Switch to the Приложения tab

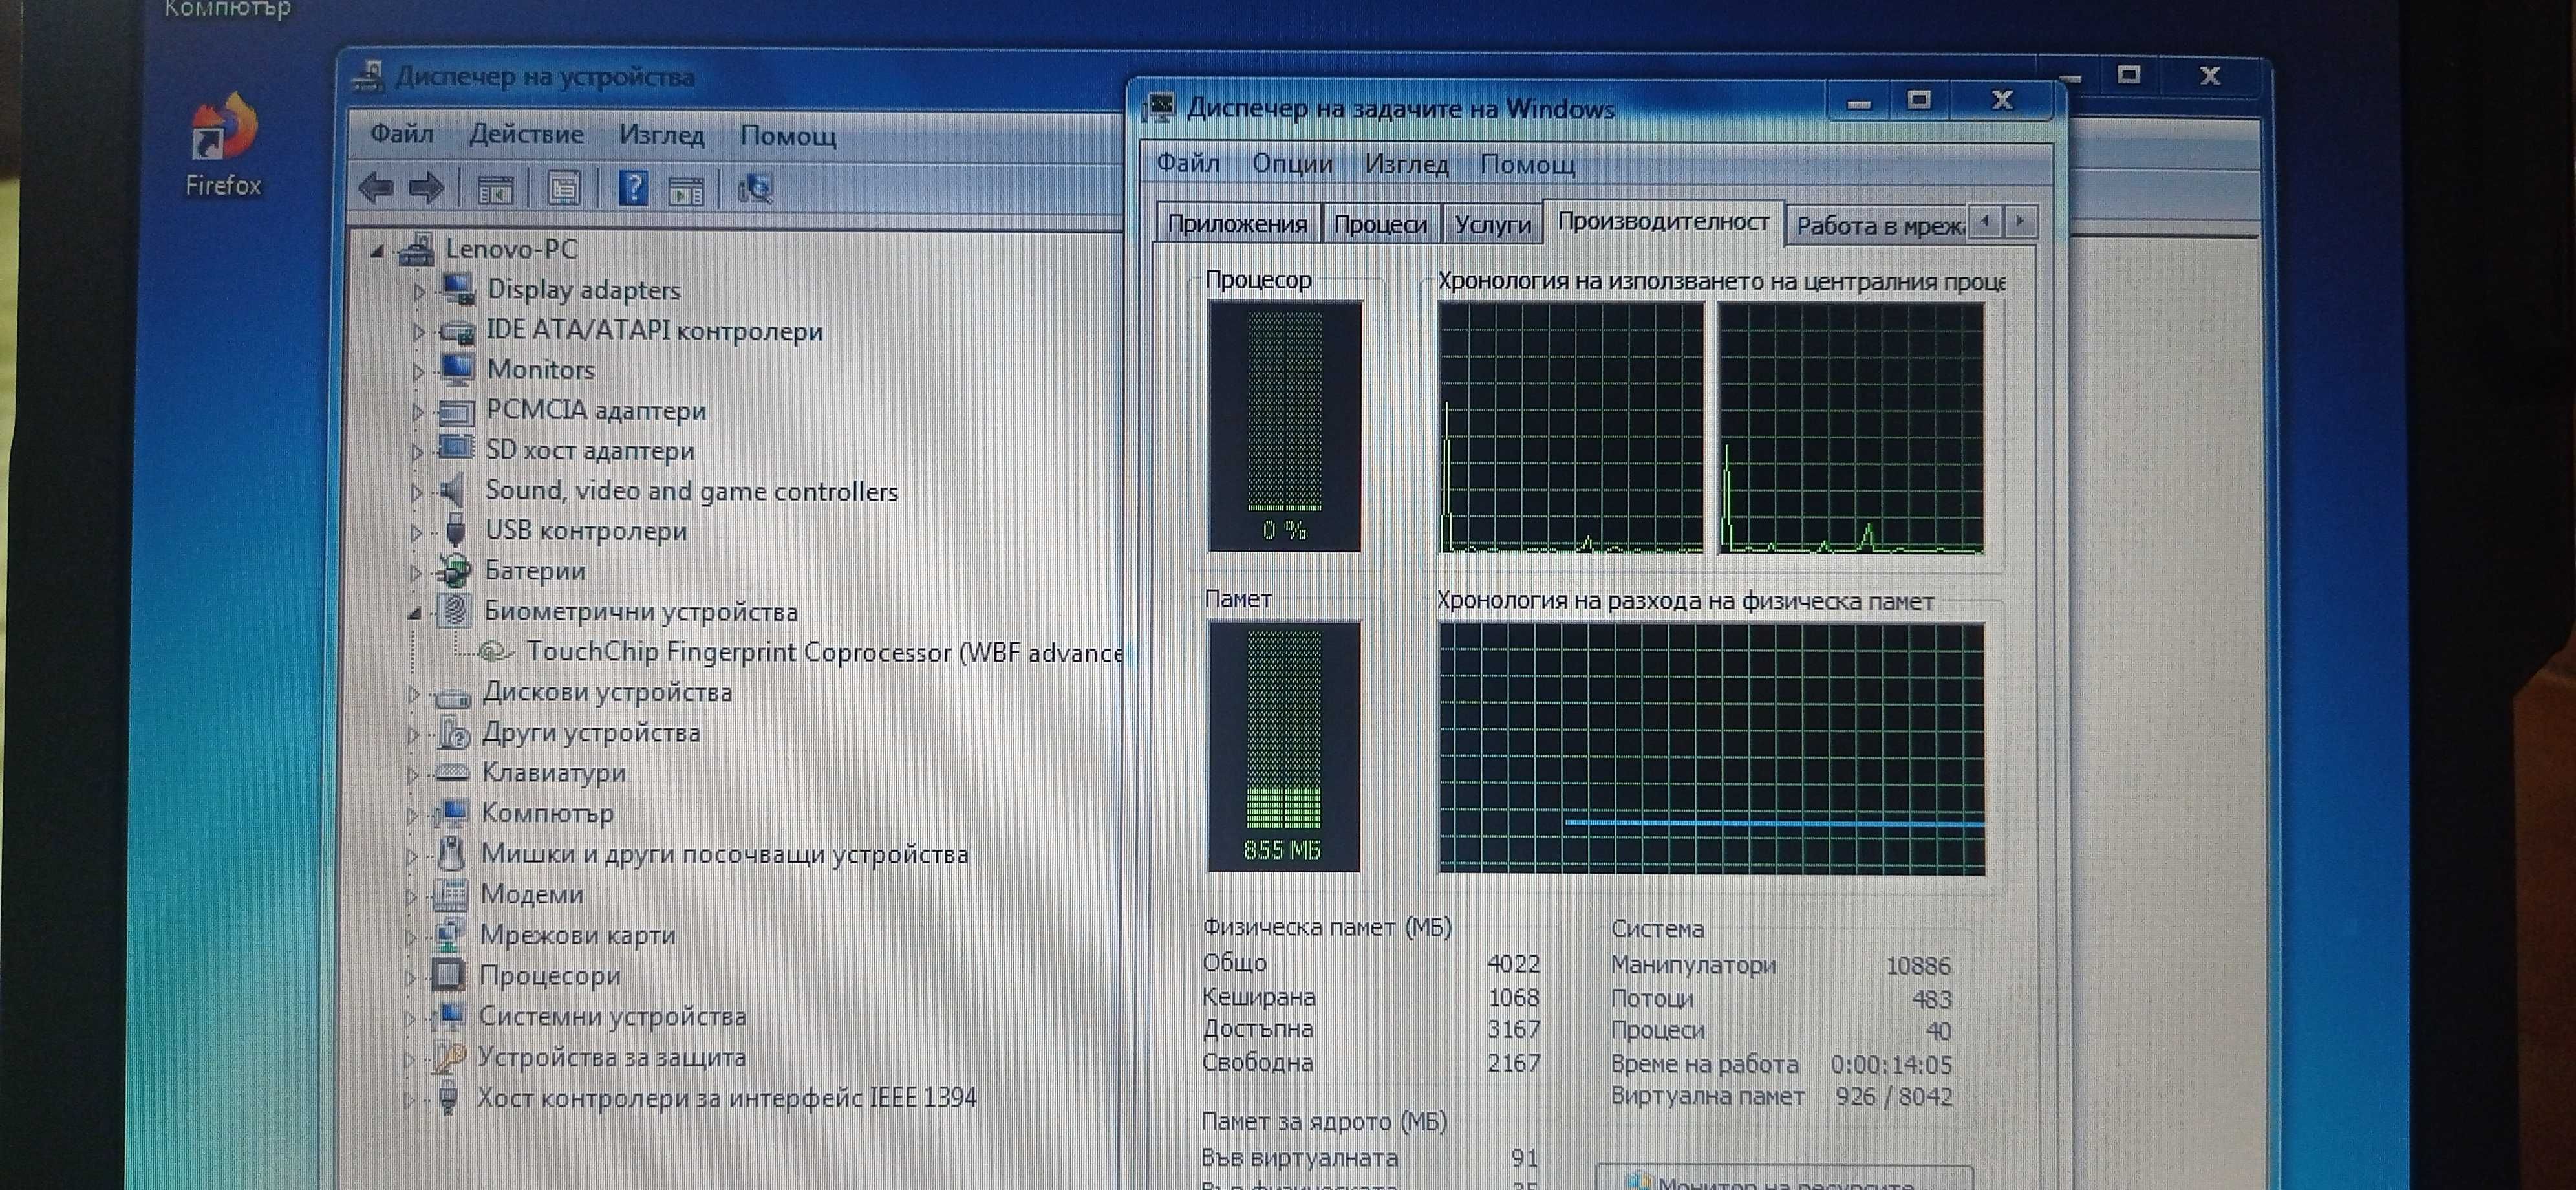1238,224
